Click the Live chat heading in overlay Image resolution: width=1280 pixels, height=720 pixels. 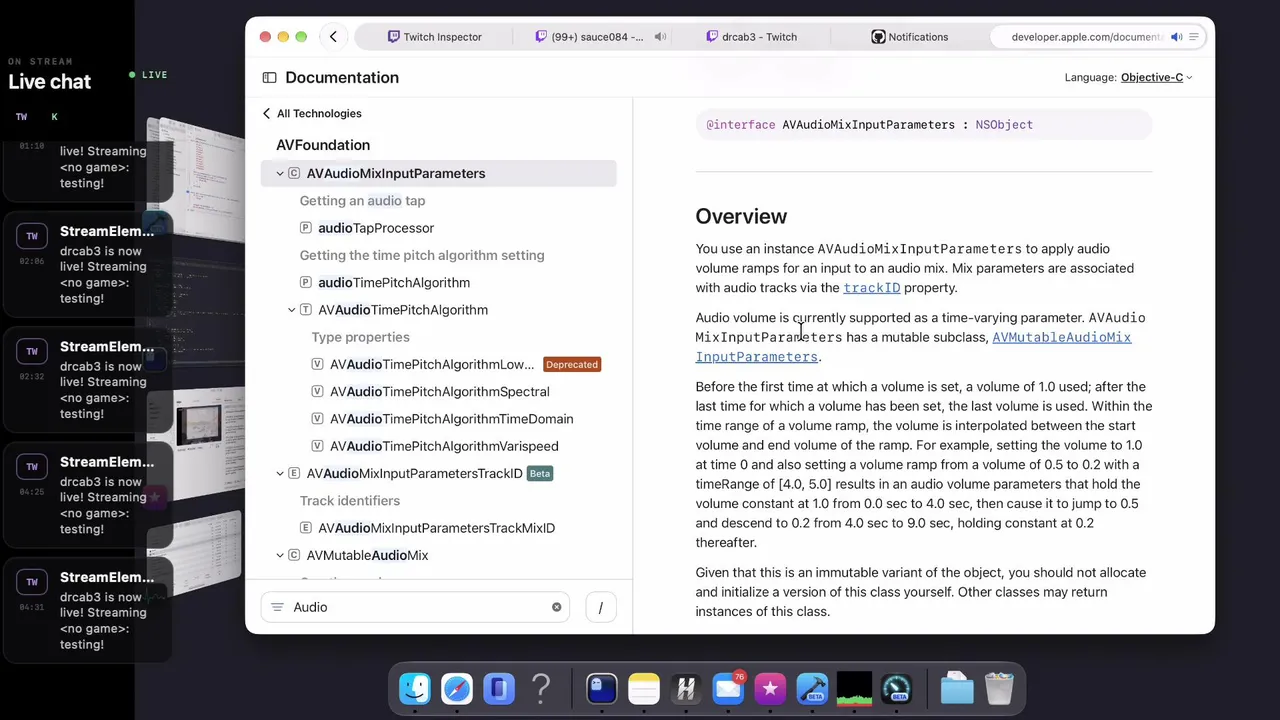pos(49,82)
